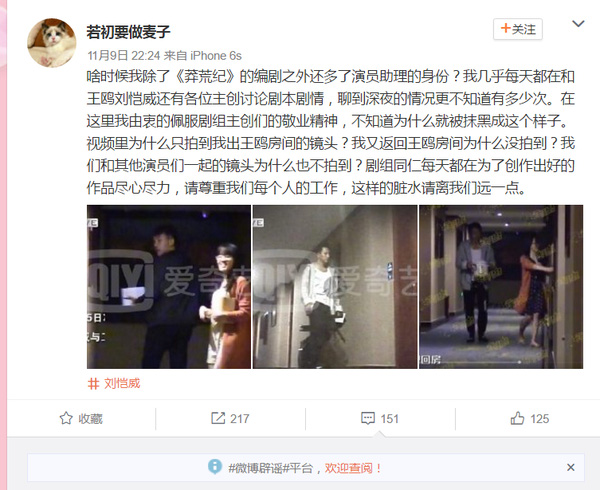View the 217 reposts count
Image resolution: width=600 pixels, height=490 pixels.
pyautogui.click(x=240, y=419)
